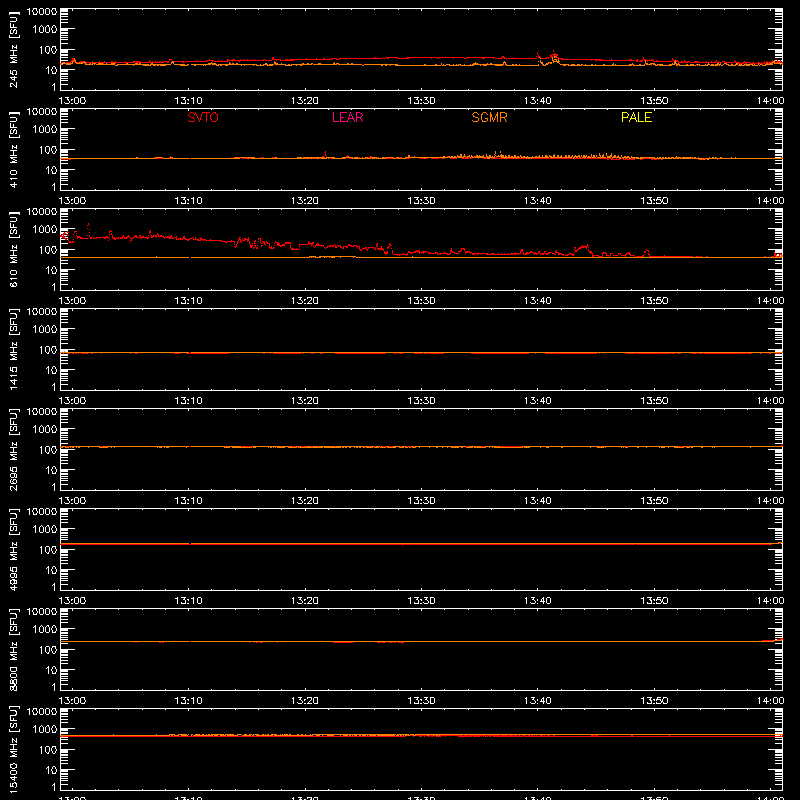The height and width of the screenshot is (800, 800).
Task: Click the red SVTO station legend label
Action: (203, 117)
